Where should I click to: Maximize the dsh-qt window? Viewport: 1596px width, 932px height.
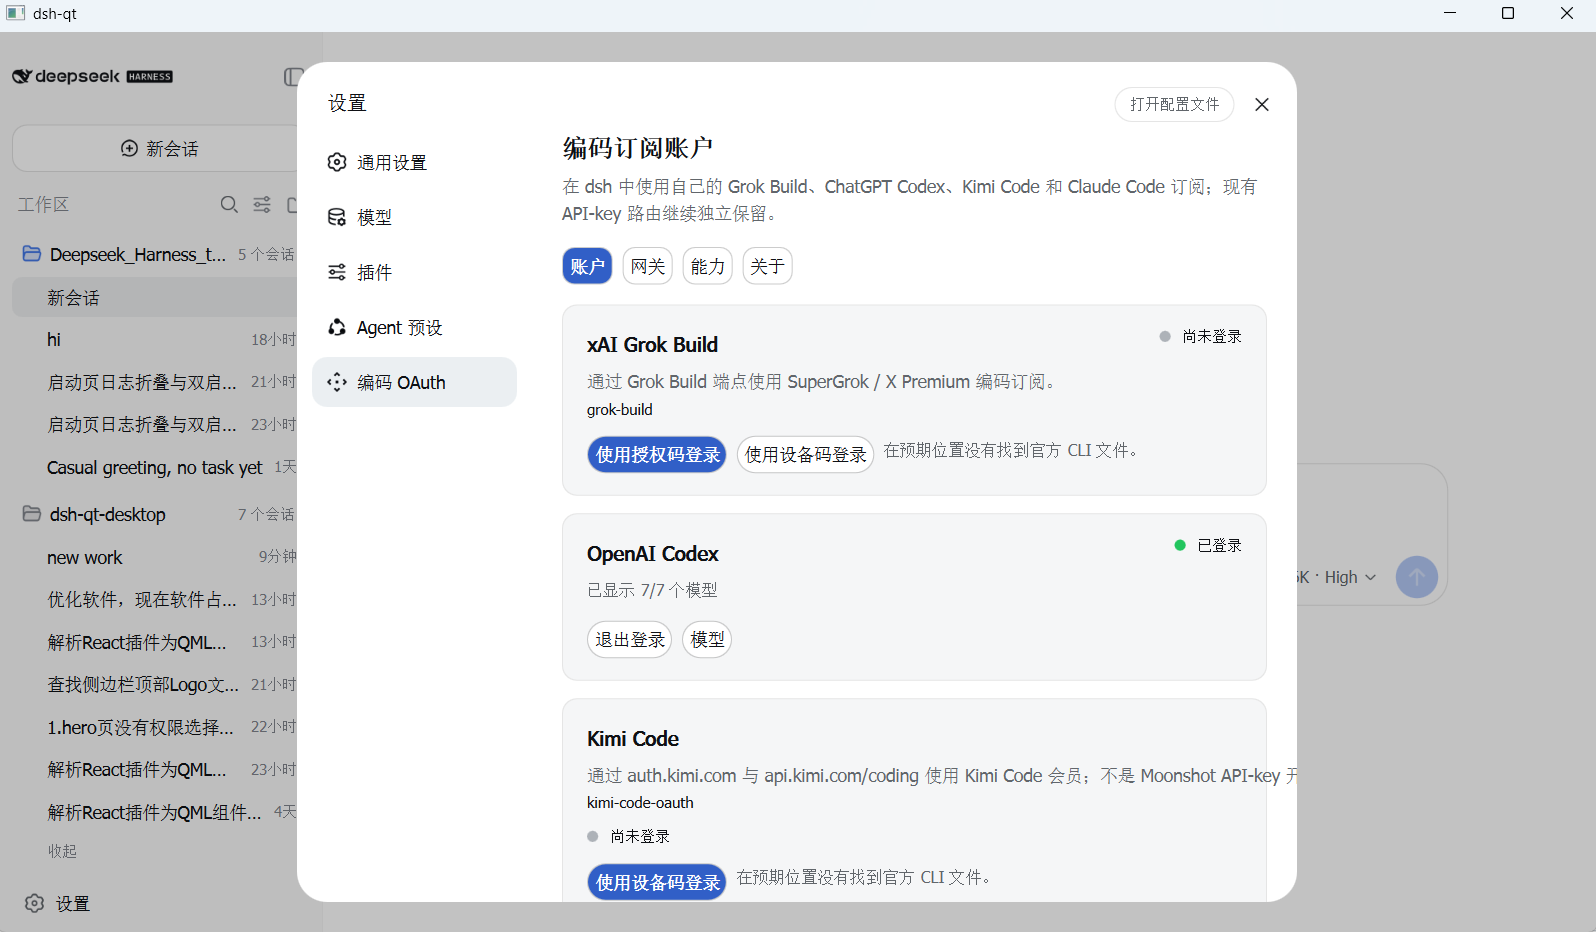click(1508, 13)
